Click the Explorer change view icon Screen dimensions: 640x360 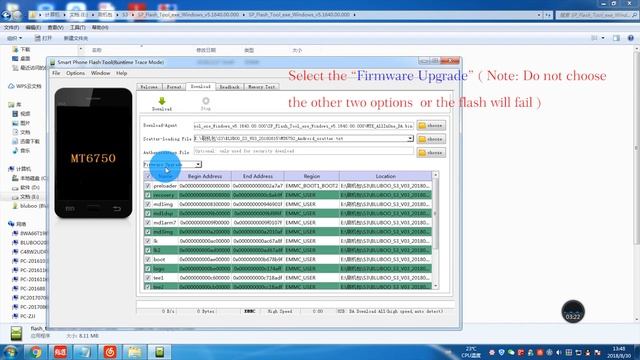tap(594, 38)
